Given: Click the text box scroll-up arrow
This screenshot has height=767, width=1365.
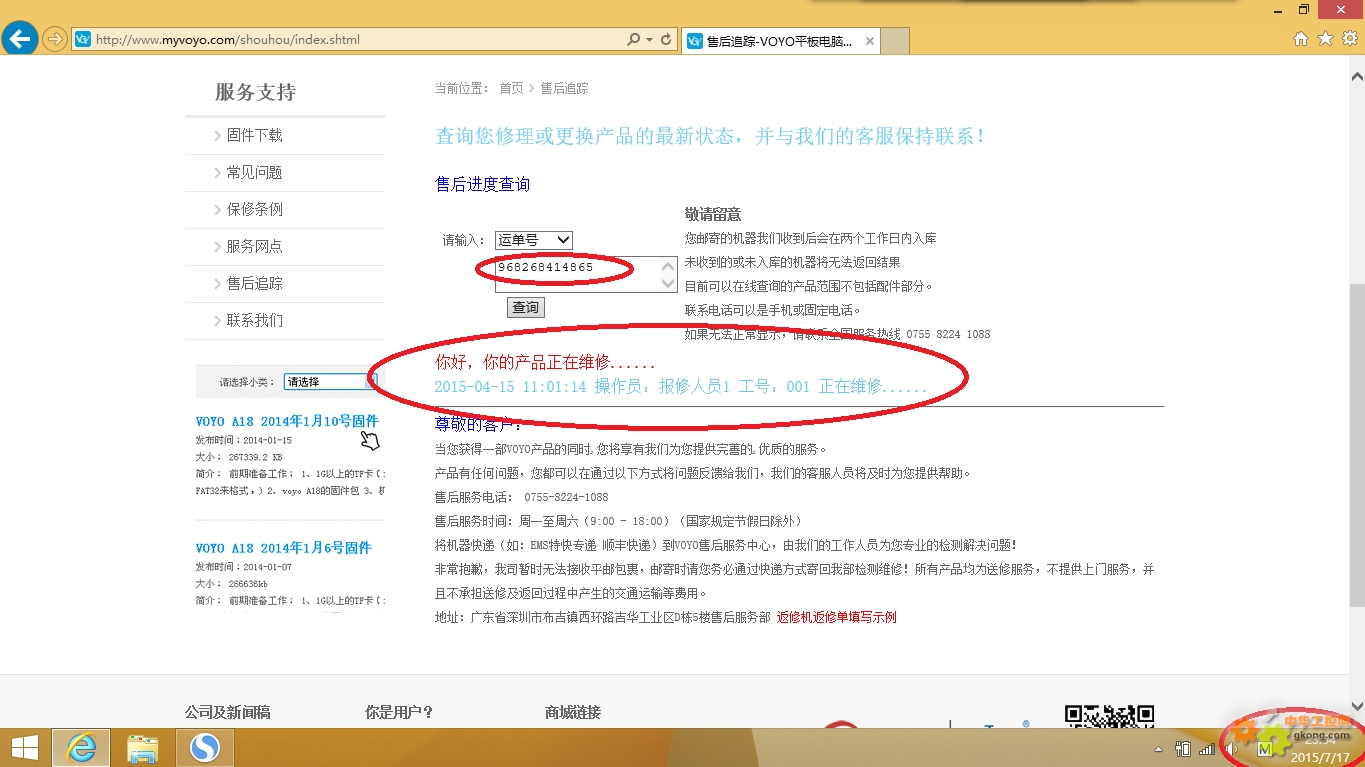Looking at the screenshot, I should click(669, 266).
